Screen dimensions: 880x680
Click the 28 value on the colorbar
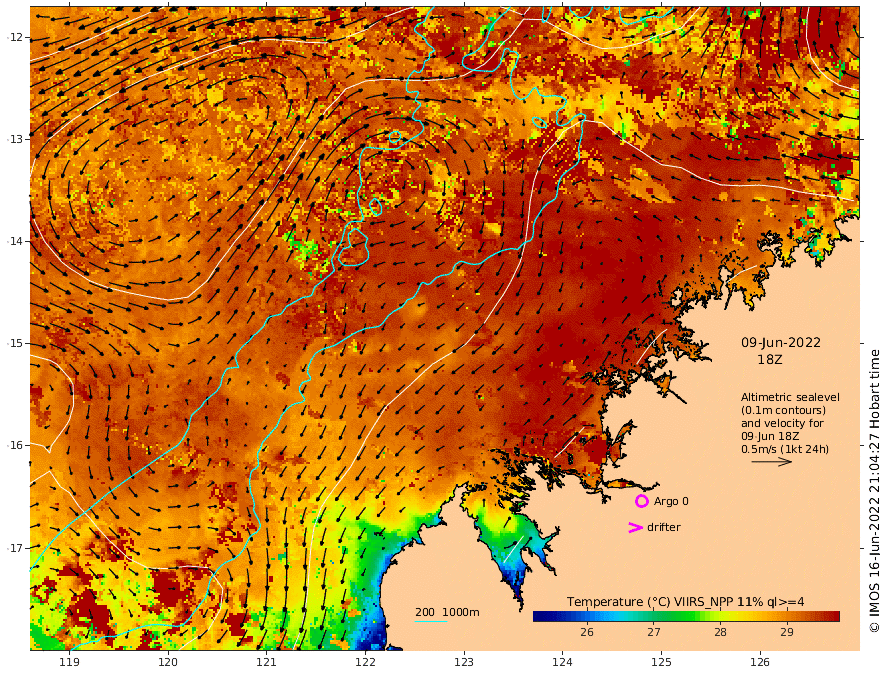720,632
